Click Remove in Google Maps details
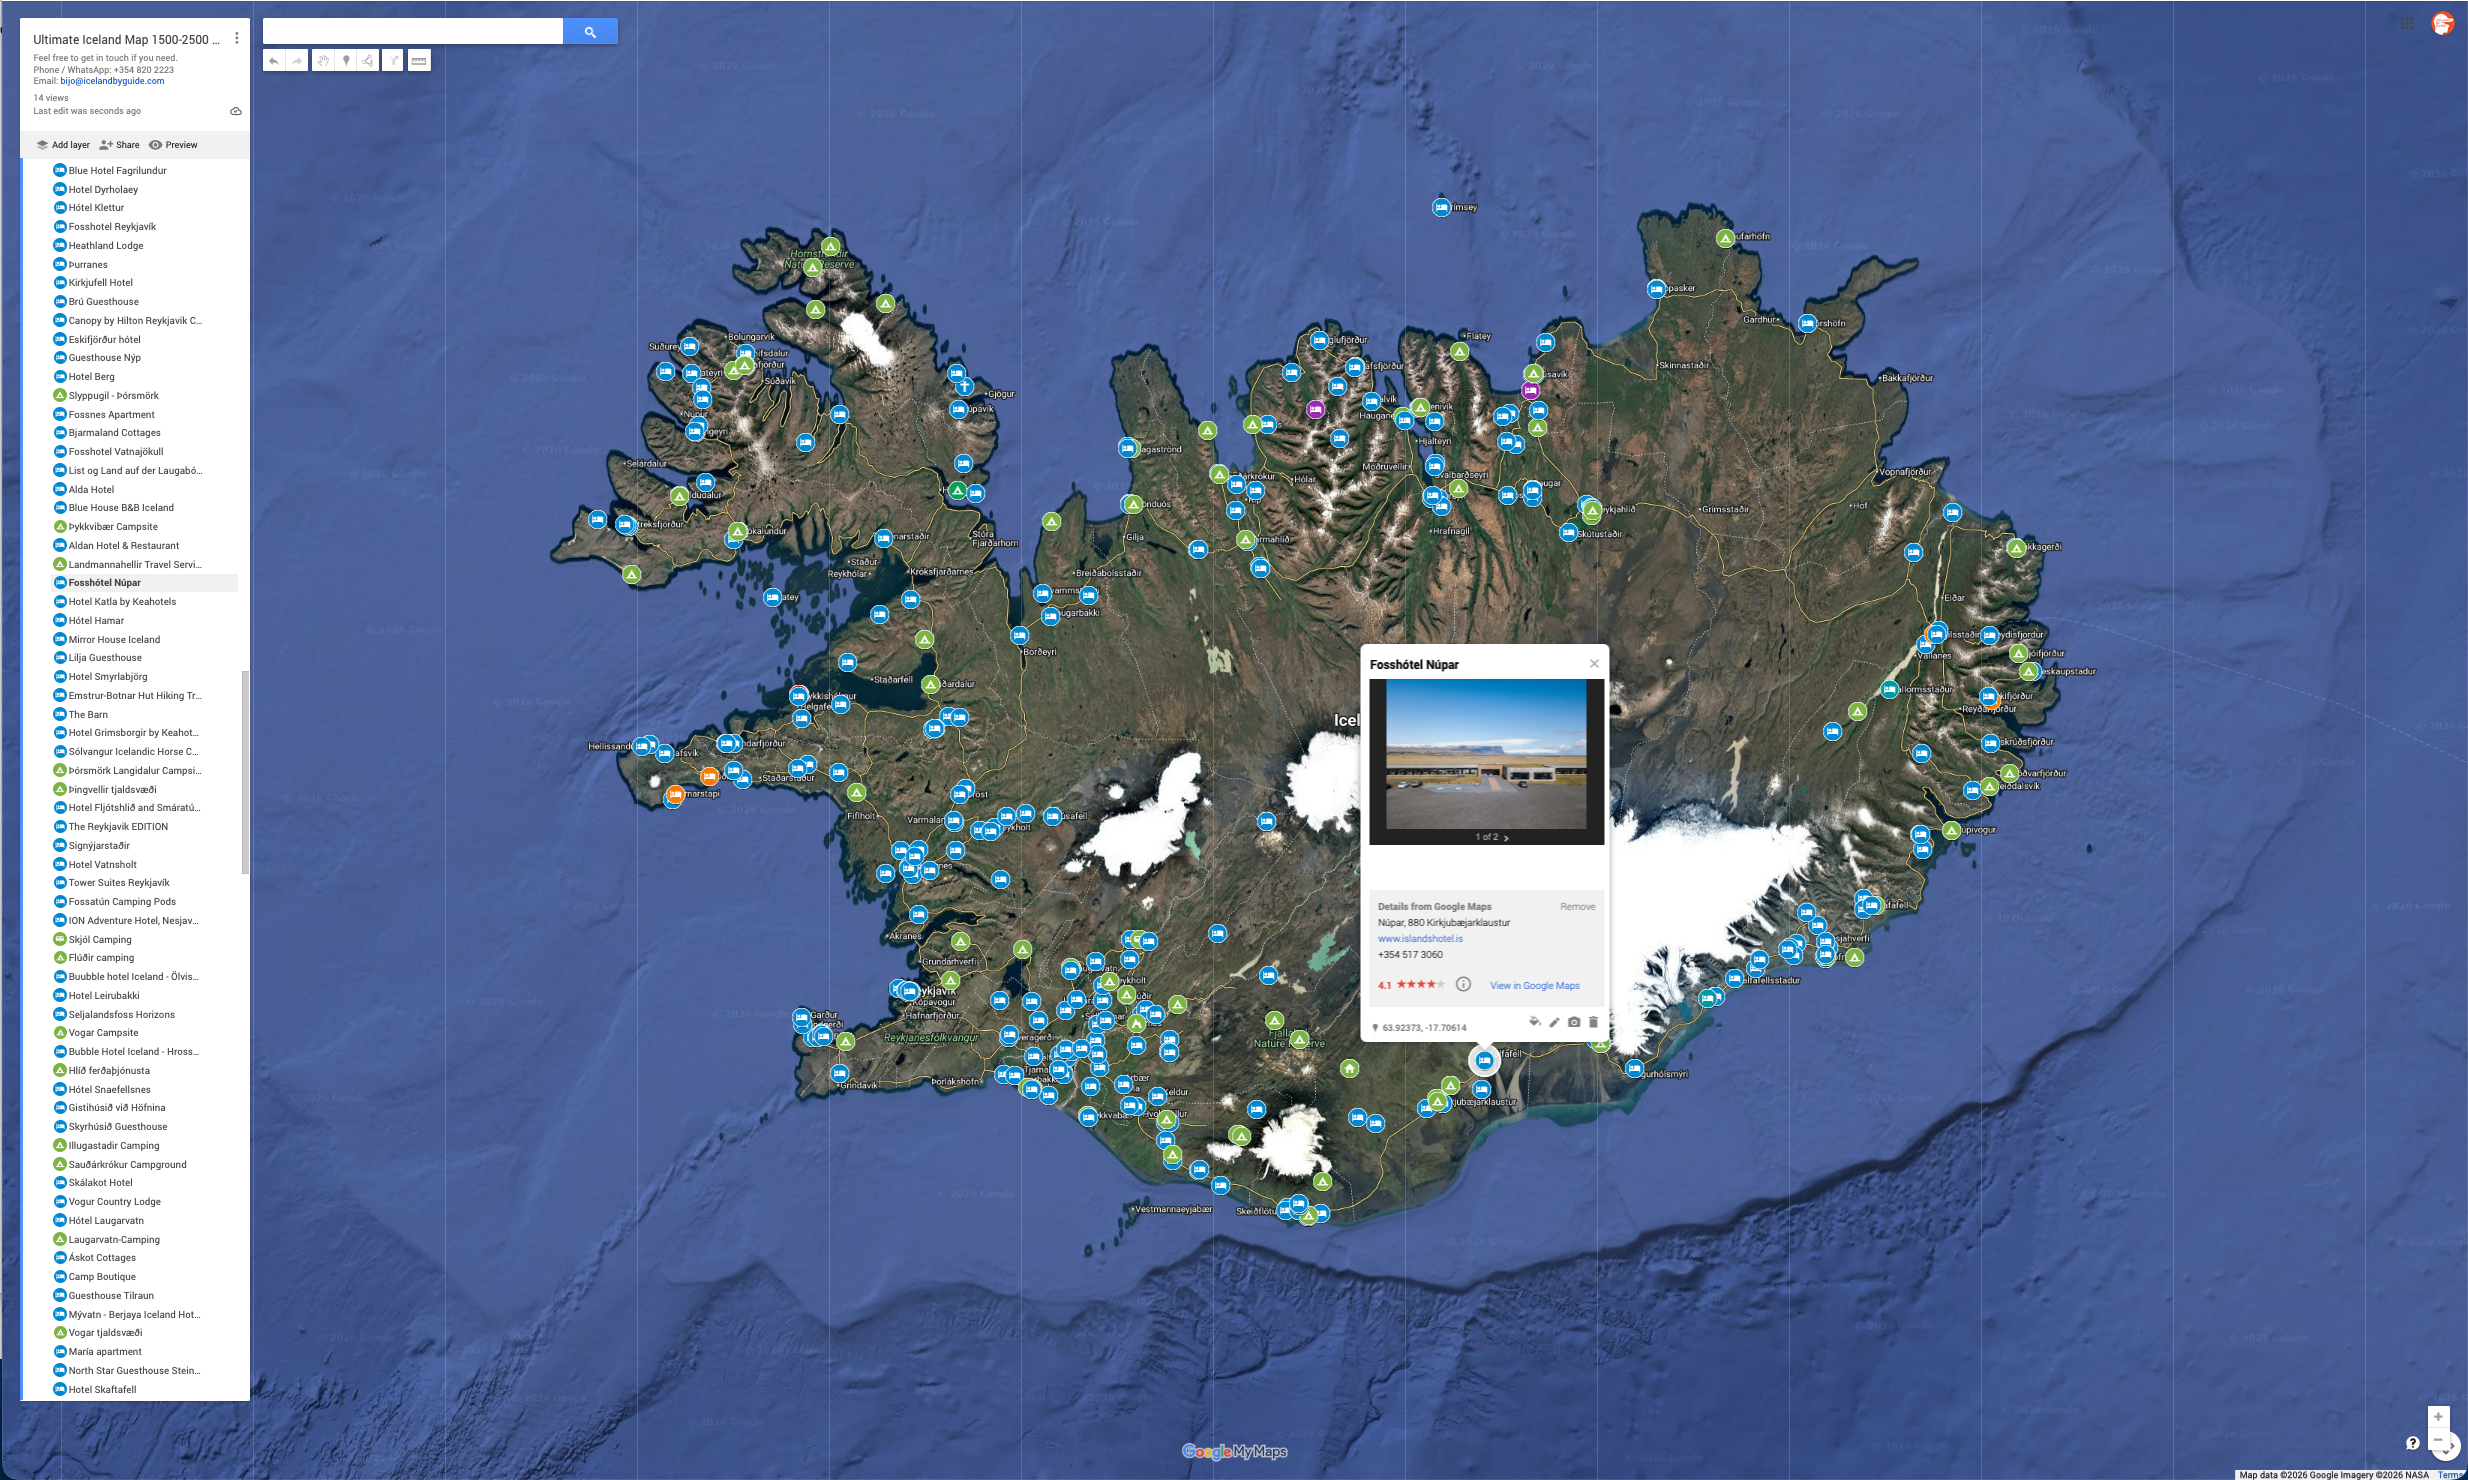2468x1480 pixels. pyautogui.click(x=1577, y=907)
